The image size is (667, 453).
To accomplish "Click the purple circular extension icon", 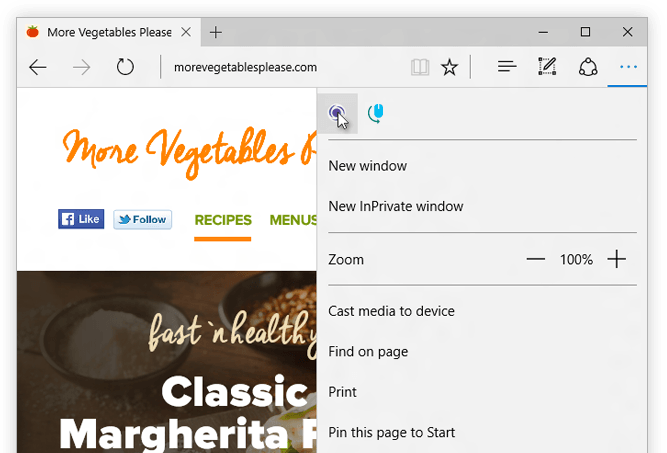I will [338, 114].
